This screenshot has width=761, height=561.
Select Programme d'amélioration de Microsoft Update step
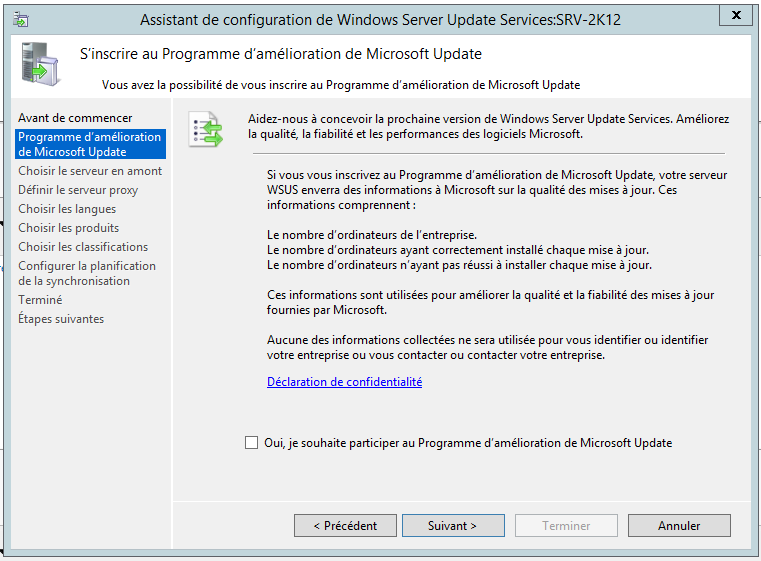(91, 144)
